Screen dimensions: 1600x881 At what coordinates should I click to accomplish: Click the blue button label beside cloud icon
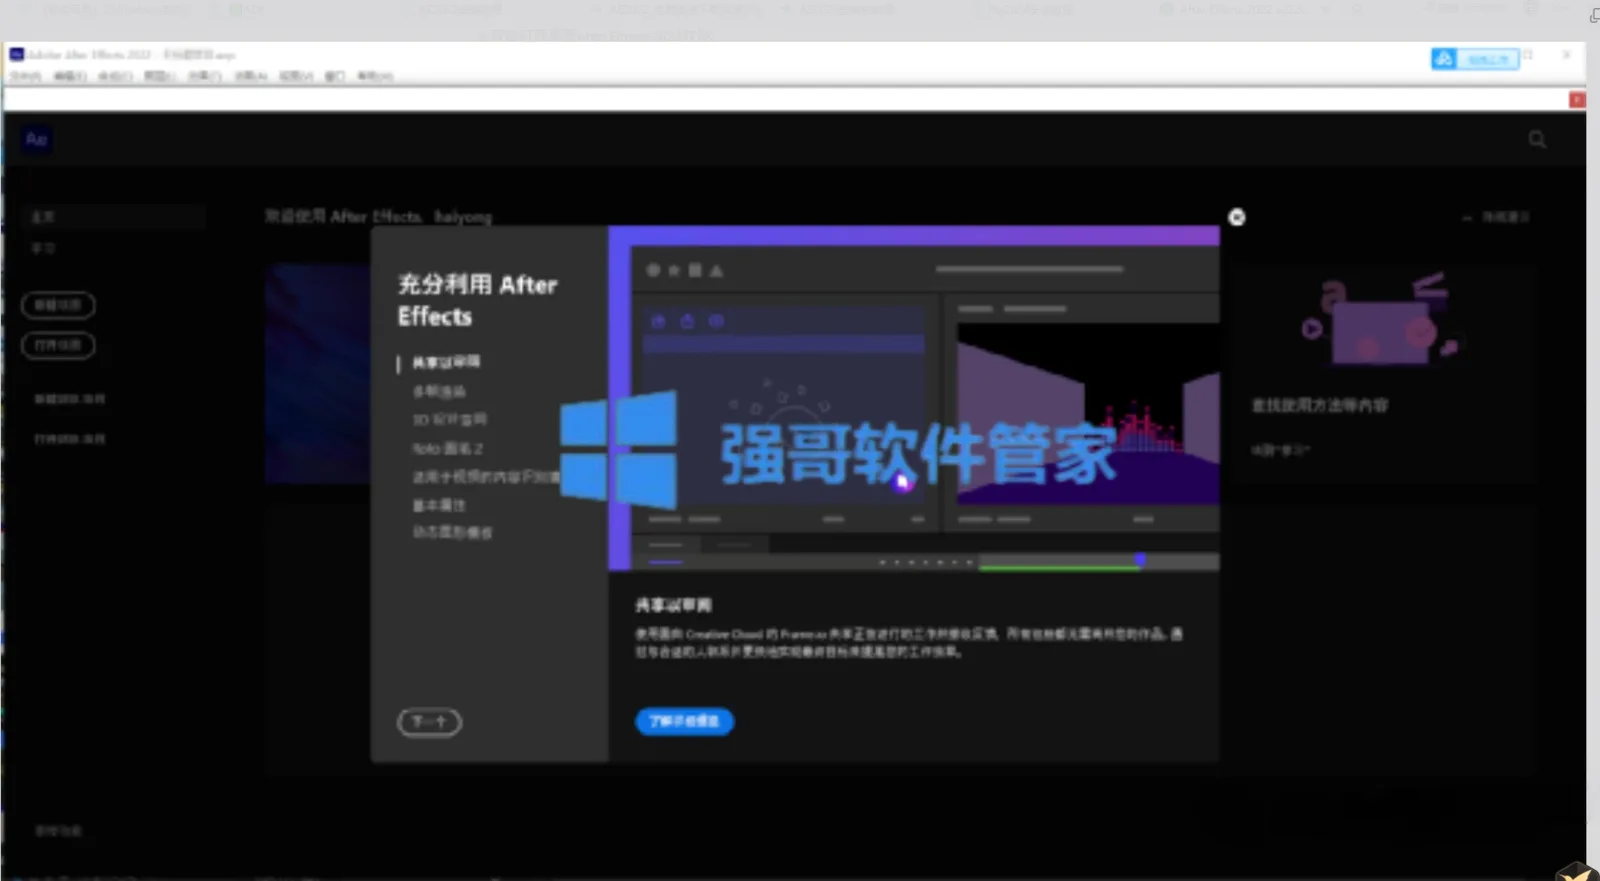click(1487, 59)
